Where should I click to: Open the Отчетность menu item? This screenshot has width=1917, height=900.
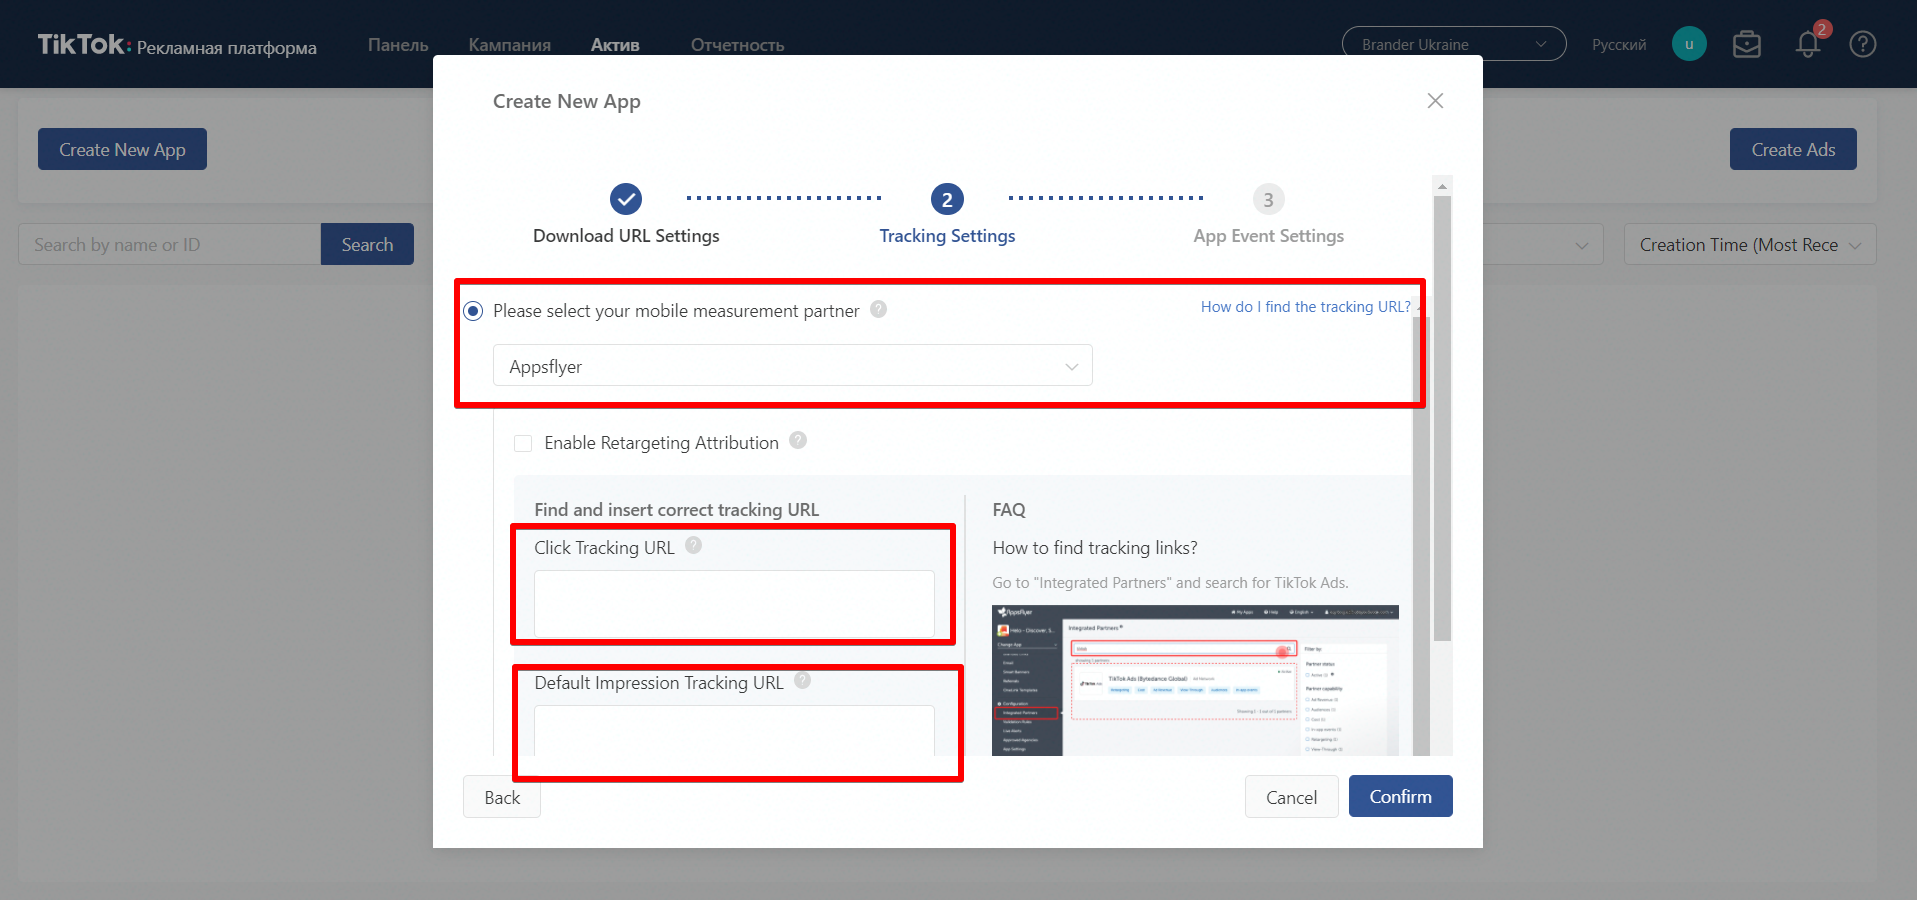pyautogui.click(x=737, y=45)
